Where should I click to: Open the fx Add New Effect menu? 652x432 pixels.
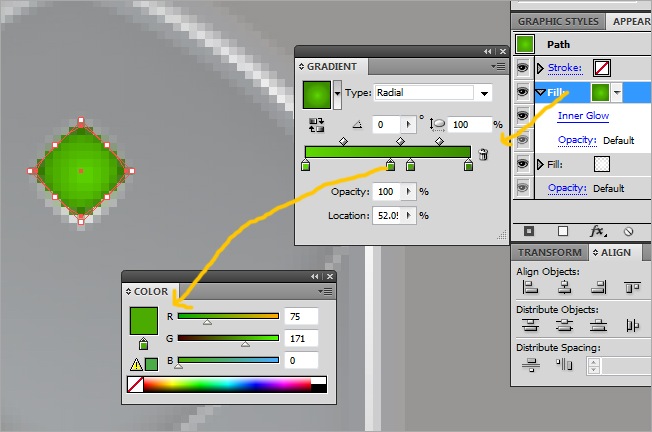[598, 231]
